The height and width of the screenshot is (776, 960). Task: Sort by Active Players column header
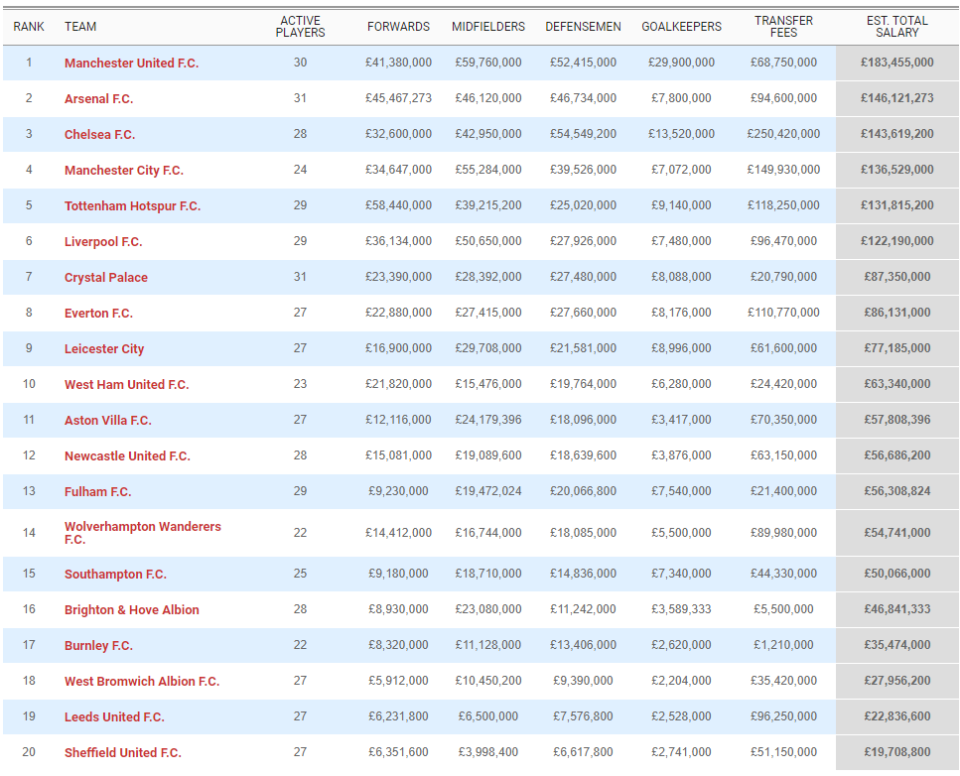(300, 27)
